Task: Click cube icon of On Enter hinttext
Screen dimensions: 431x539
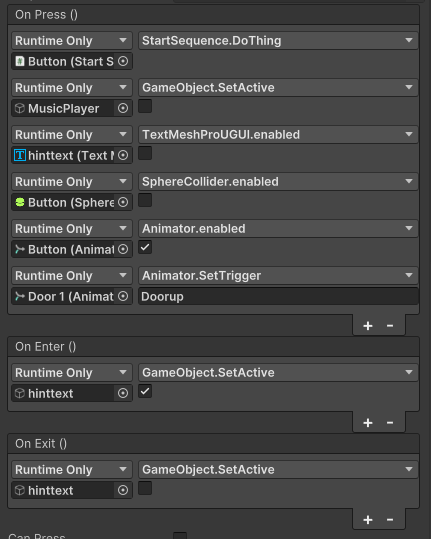Action: pyautogui.click(x=20, y=393)
